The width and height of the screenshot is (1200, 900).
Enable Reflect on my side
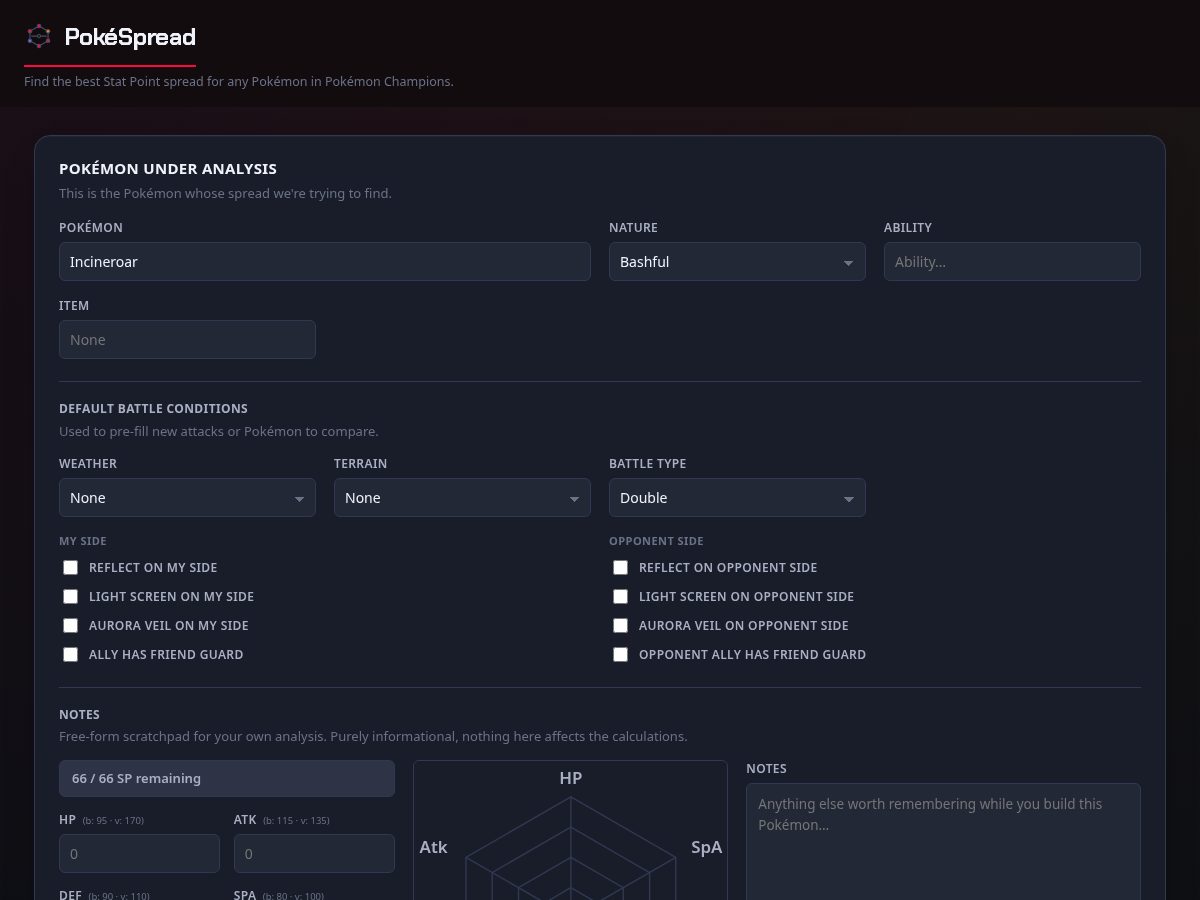(70, 568)
